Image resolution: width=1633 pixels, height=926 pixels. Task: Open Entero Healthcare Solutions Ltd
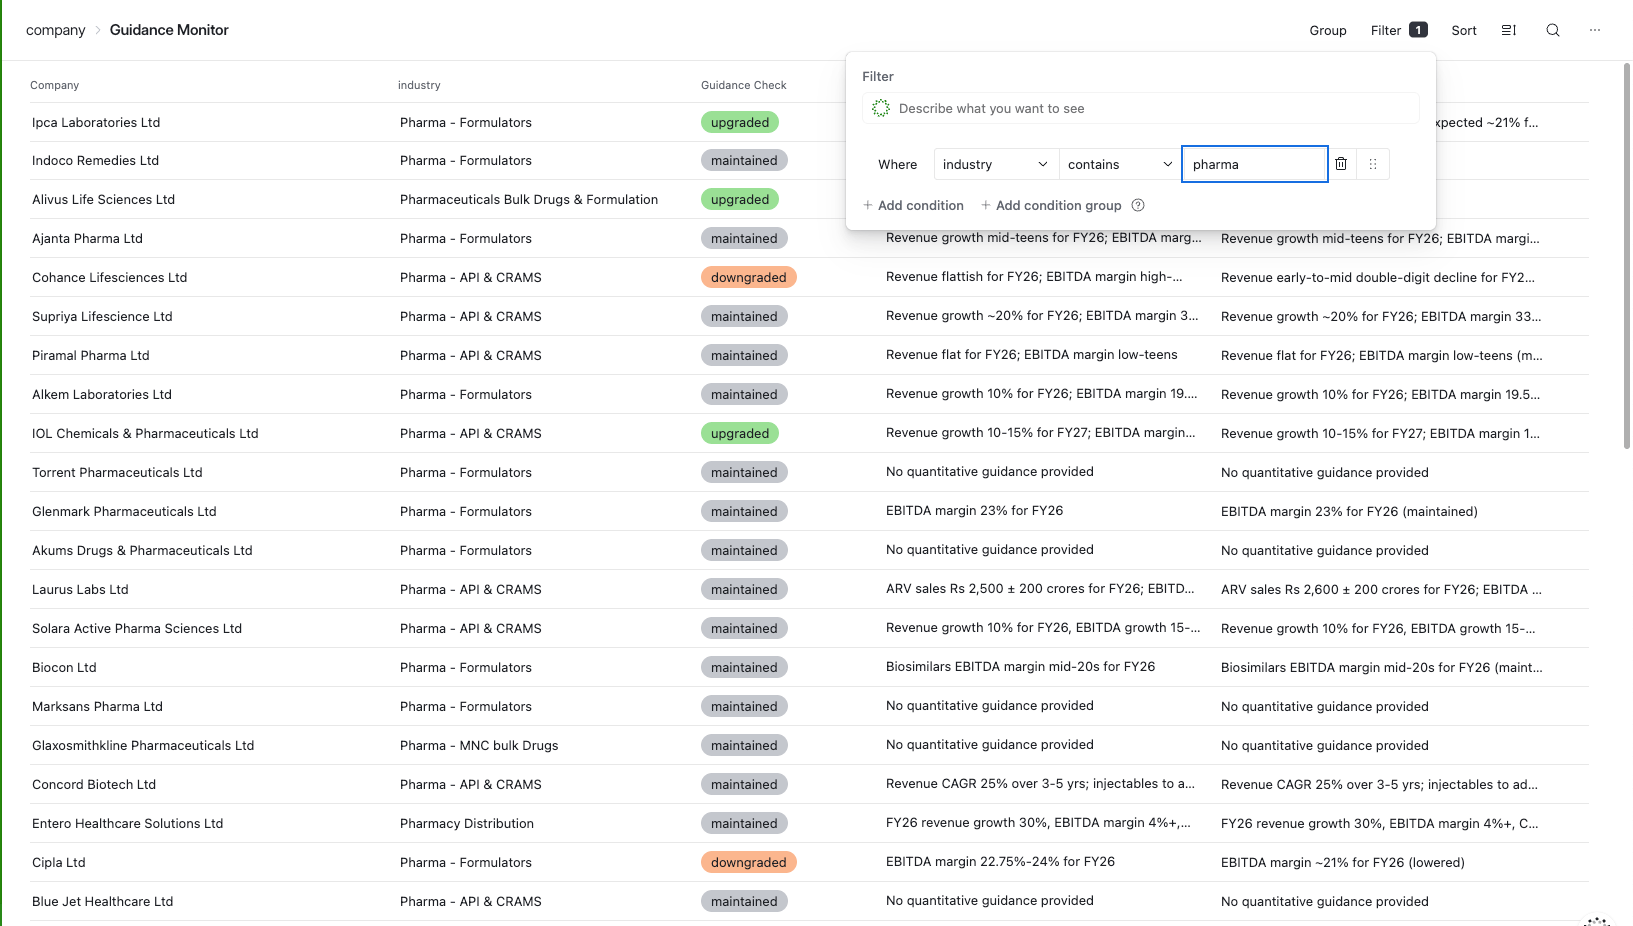[127, 823]
